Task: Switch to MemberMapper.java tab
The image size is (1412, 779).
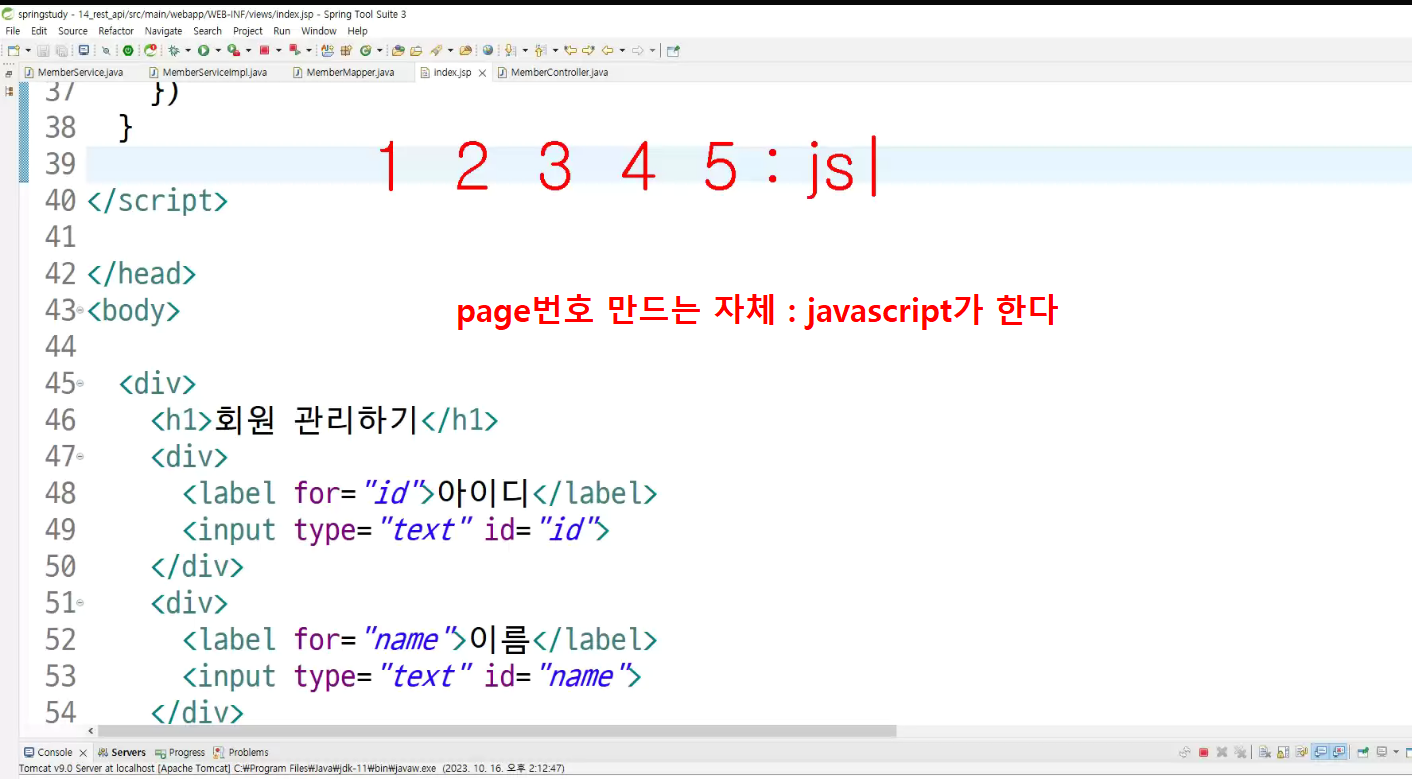Action: point(343,72)
